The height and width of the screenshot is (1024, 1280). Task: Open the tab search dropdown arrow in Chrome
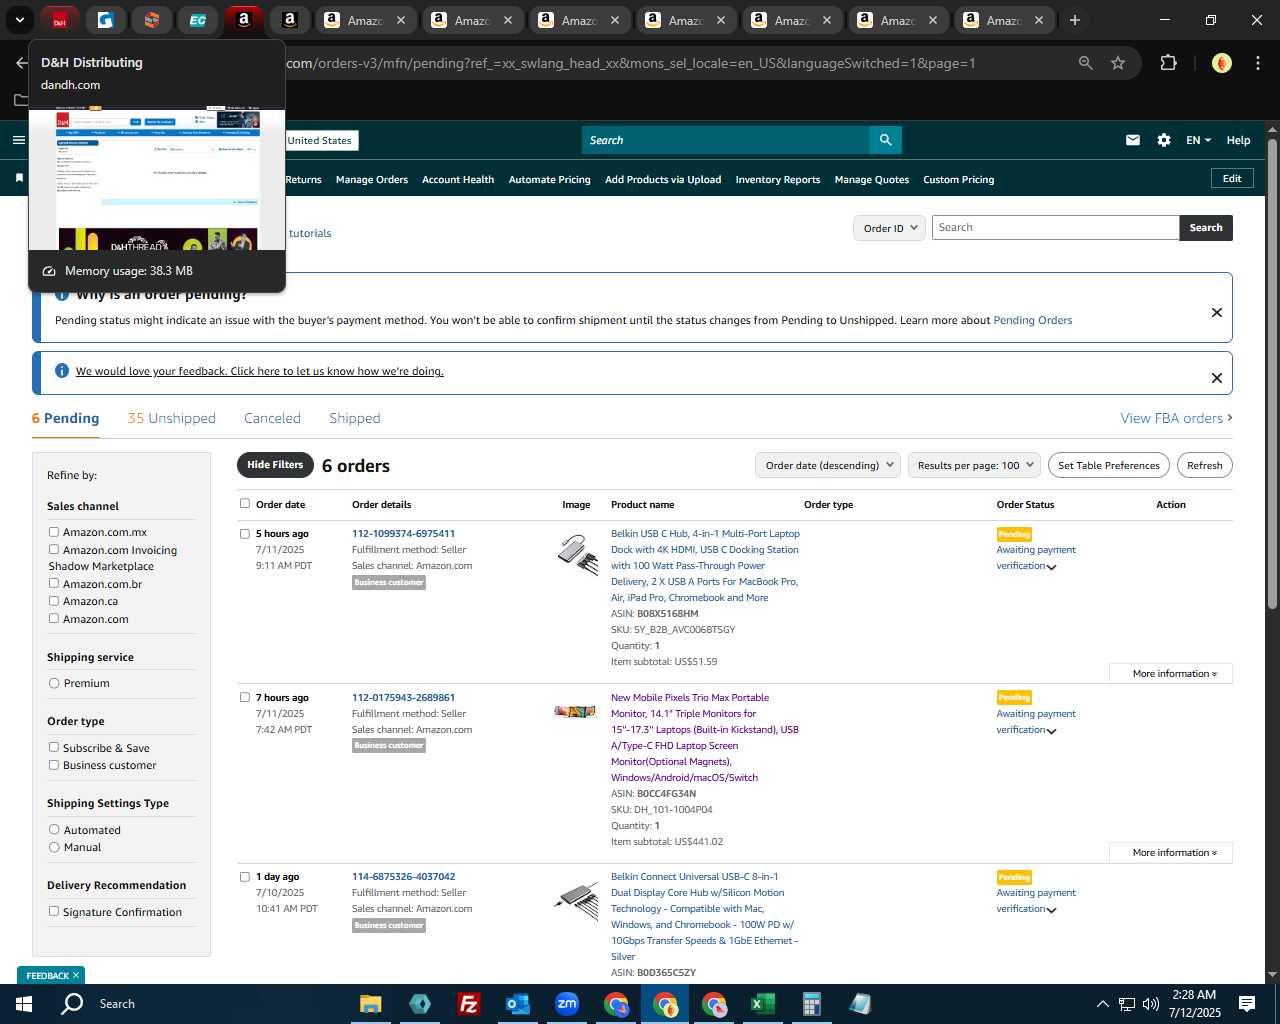pyautogui.click(x=19, y=20)
